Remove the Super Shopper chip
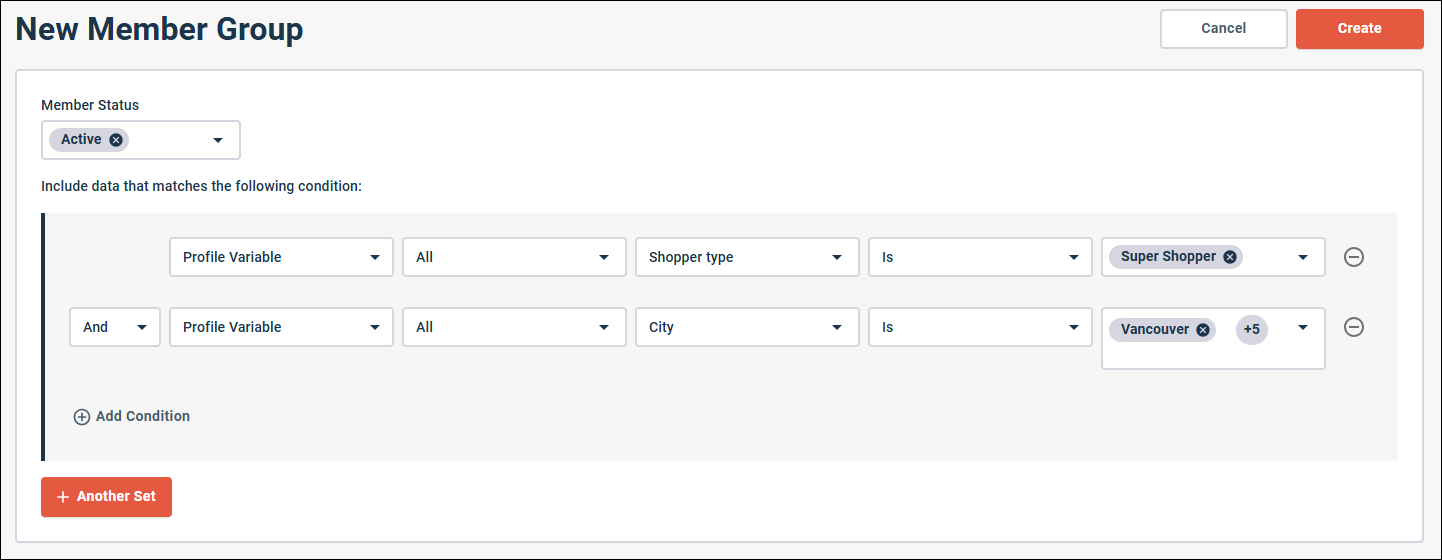Viewport: 1442px width, 560px height. [1230, 257]
